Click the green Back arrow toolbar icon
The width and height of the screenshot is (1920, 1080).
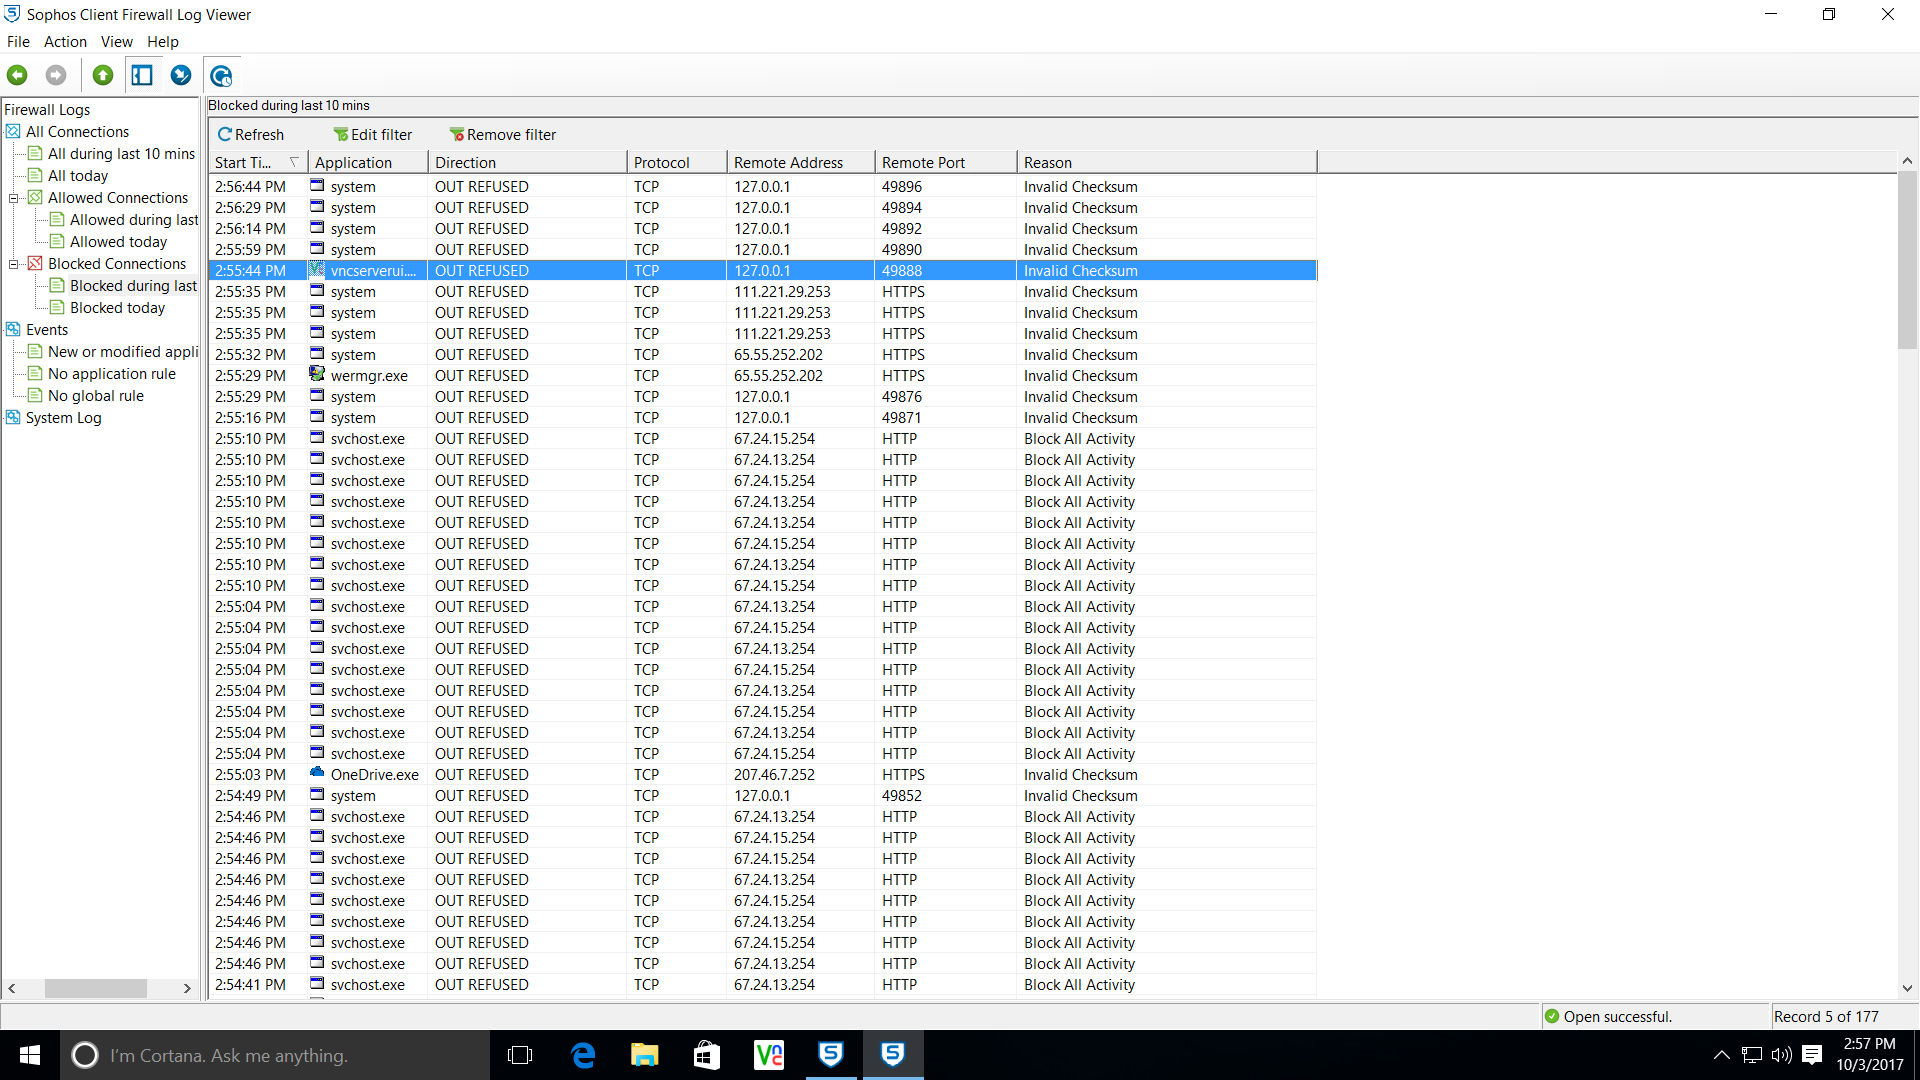[x=17, y=75]
